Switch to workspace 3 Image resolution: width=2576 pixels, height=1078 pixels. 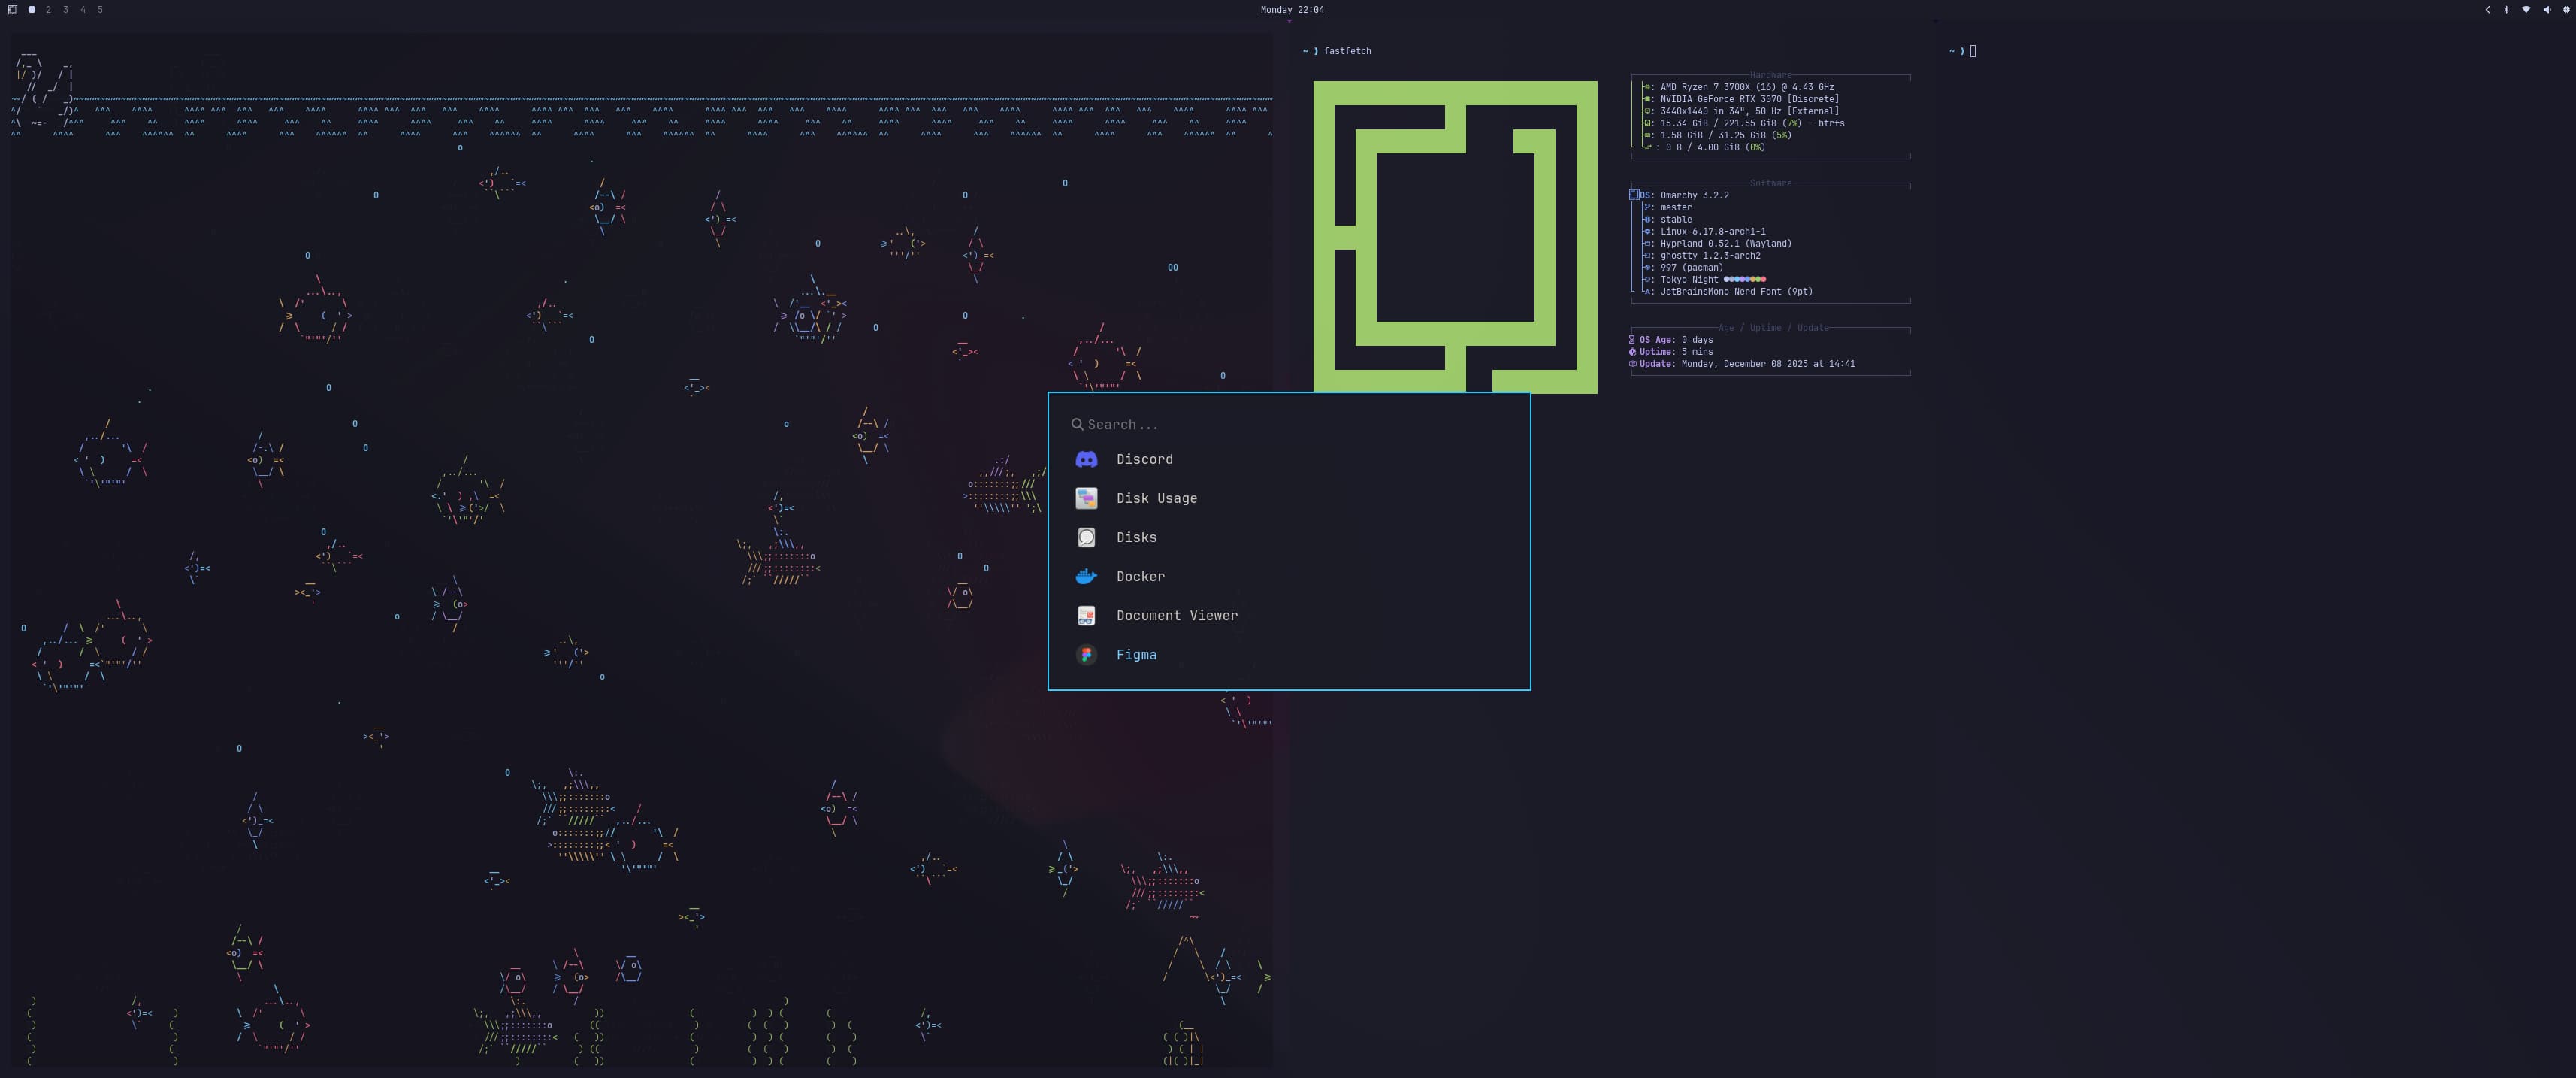65,9
